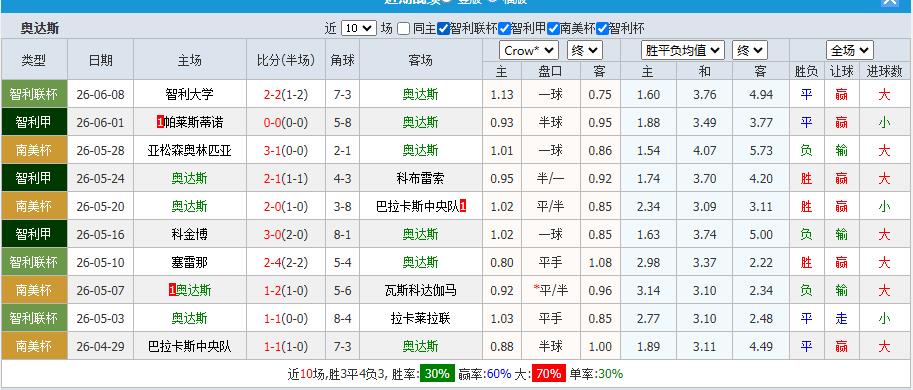Click the 角球 column header
The width and height of the screenshot is (913, 390).
coord(342,59)
